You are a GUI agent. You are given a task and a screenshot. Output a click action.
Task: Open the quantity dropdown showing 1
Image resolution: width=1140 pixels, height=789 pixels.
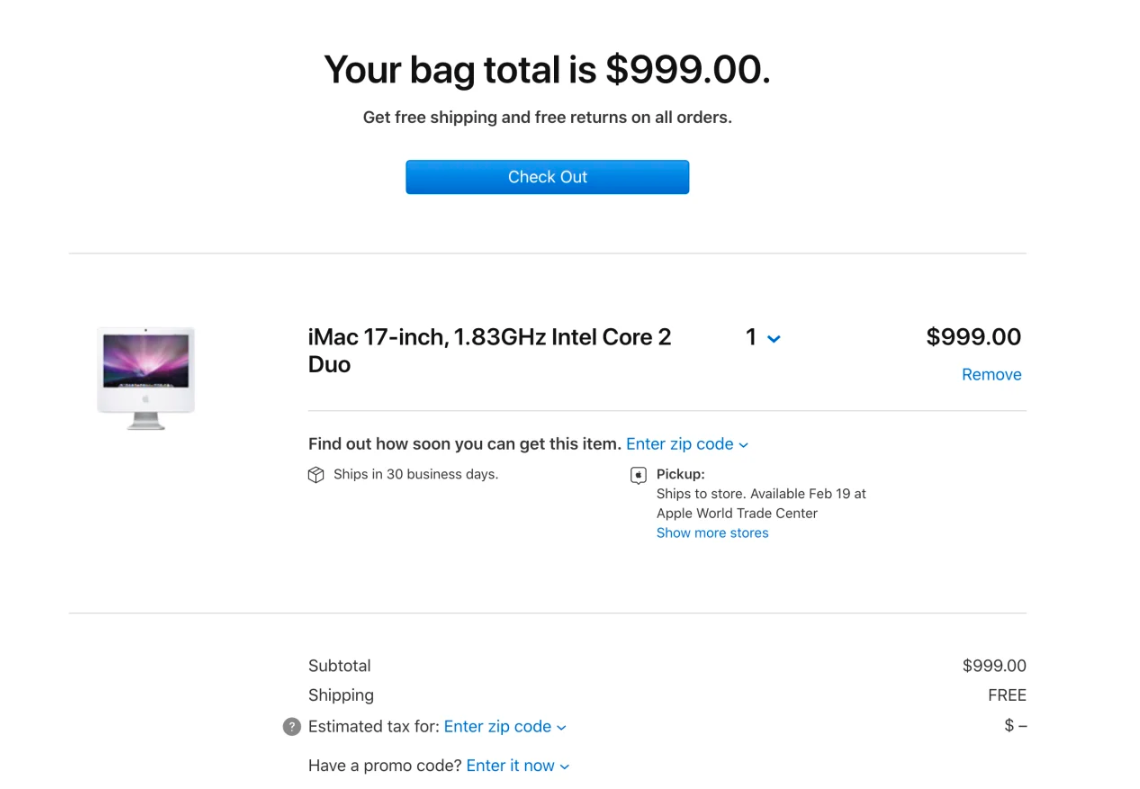pyautogui.click(x=762, y=337)
